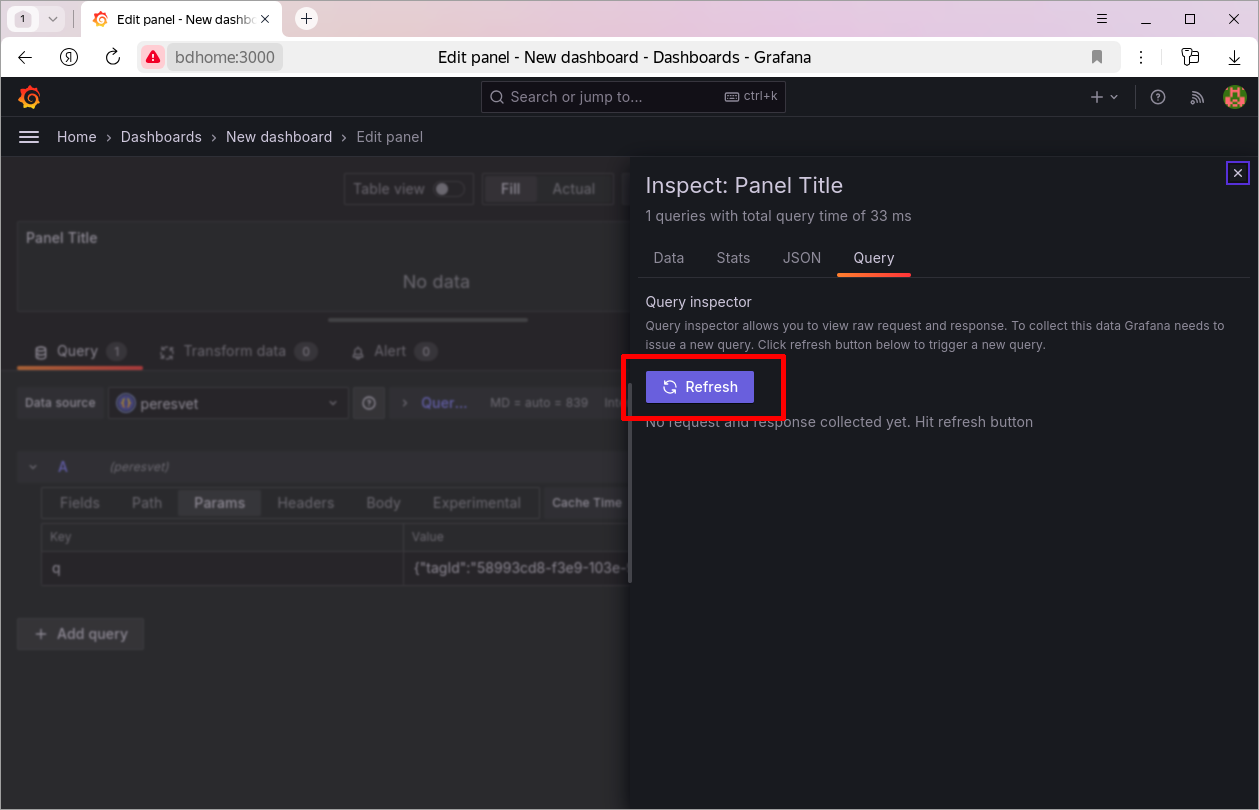The width and height of the screenshot is (1259, 810).
Task: Click the param key field 'q'
Action: (222, 568)
